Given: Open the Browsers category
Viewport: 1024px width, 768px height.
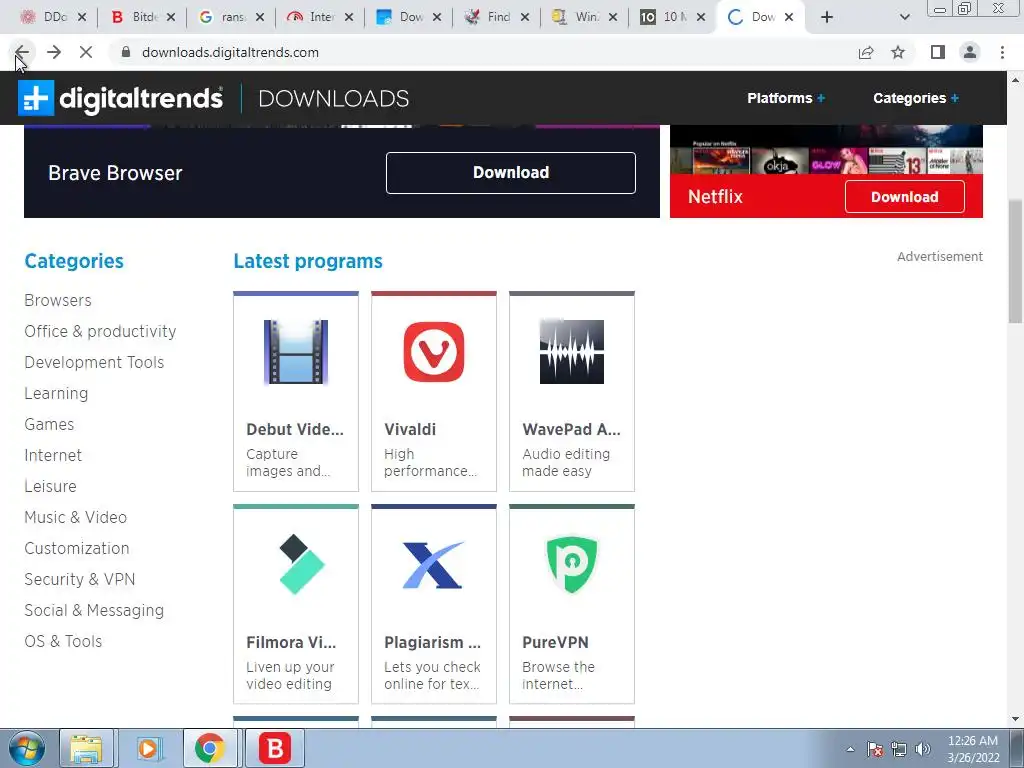Looking at the screenshot, I should click(x=57, y=300).
